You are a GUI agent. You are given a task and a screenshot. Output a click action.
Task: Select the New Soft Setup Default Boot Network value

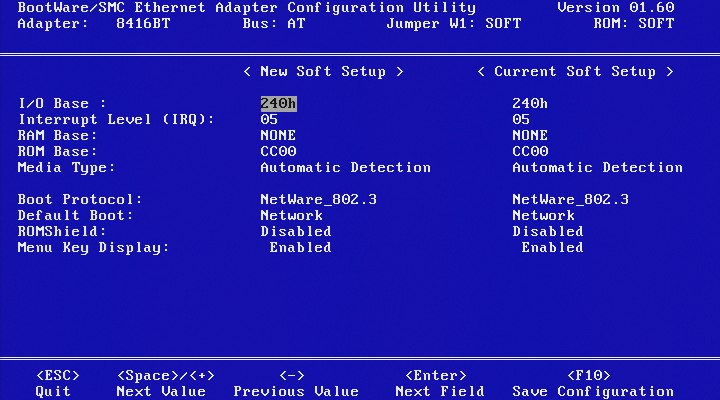click(292, 216)
